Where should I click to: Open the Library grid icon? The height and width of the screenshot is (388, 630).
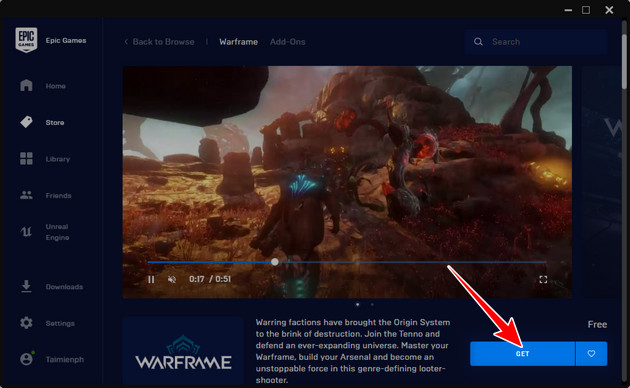click(x=26, y=158)
